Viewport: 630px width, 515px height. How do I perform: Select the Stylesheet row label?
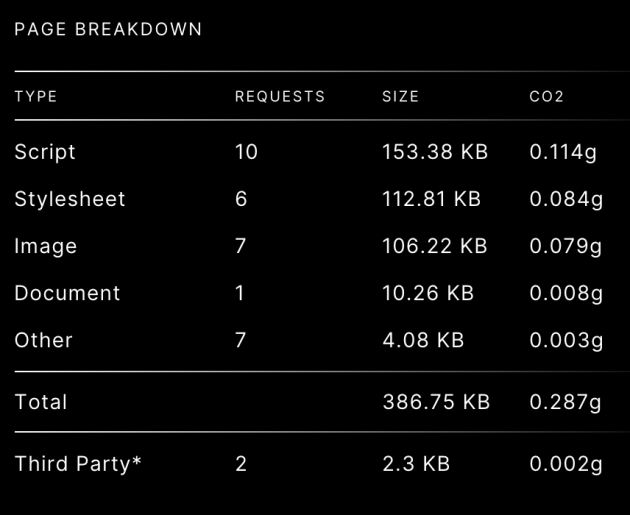70,199
